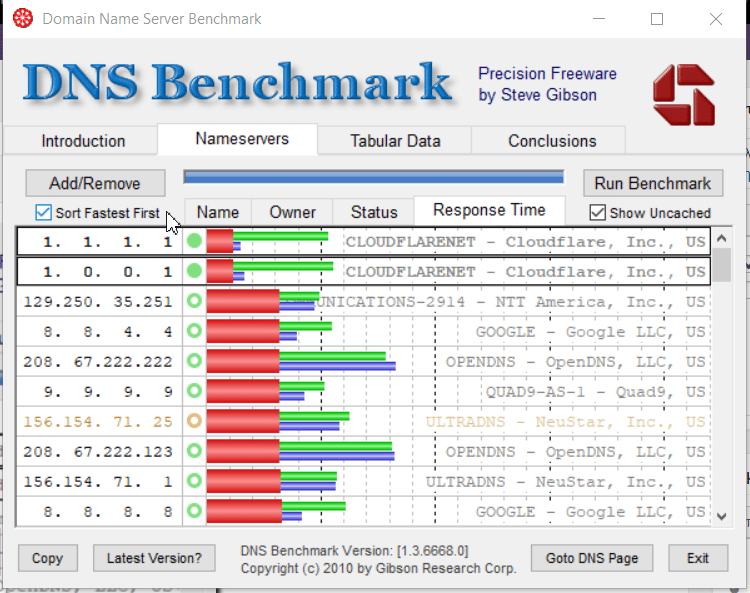Image resolution: width=750 pixels, height=593 pixels.
Task: Click the Add/Remove button
Action: (x=95, y=183)
